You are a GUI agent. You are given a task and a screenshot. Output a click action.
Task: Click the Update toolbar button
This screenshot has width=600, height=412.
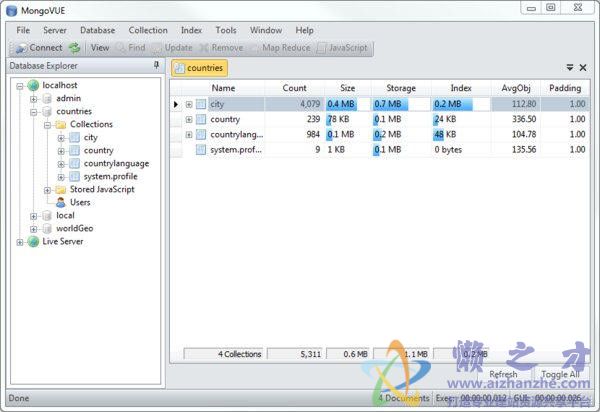173,48
